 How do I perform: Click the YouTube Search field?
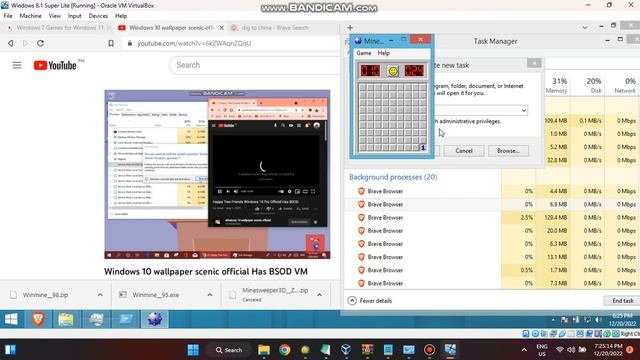click(255, 65)
